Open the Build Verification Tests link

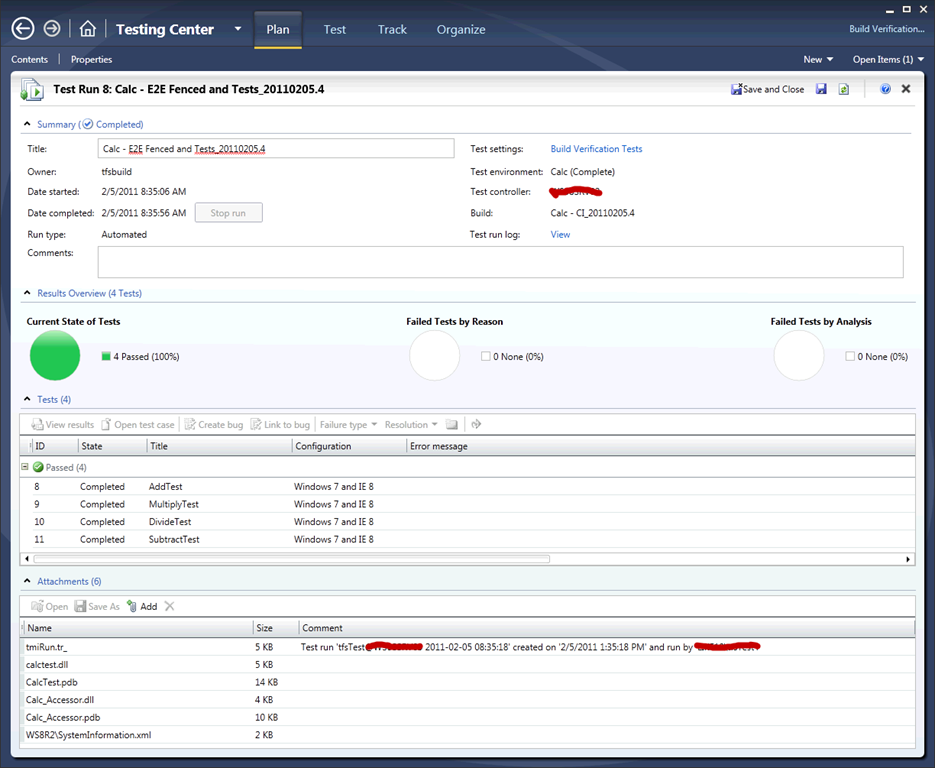[596, 149]
